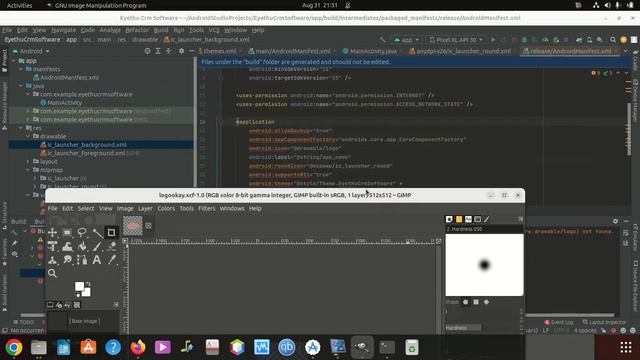This screenshot has width=640, height=360.
Task: Select the Free Select lasso tool
Action: 82,233
